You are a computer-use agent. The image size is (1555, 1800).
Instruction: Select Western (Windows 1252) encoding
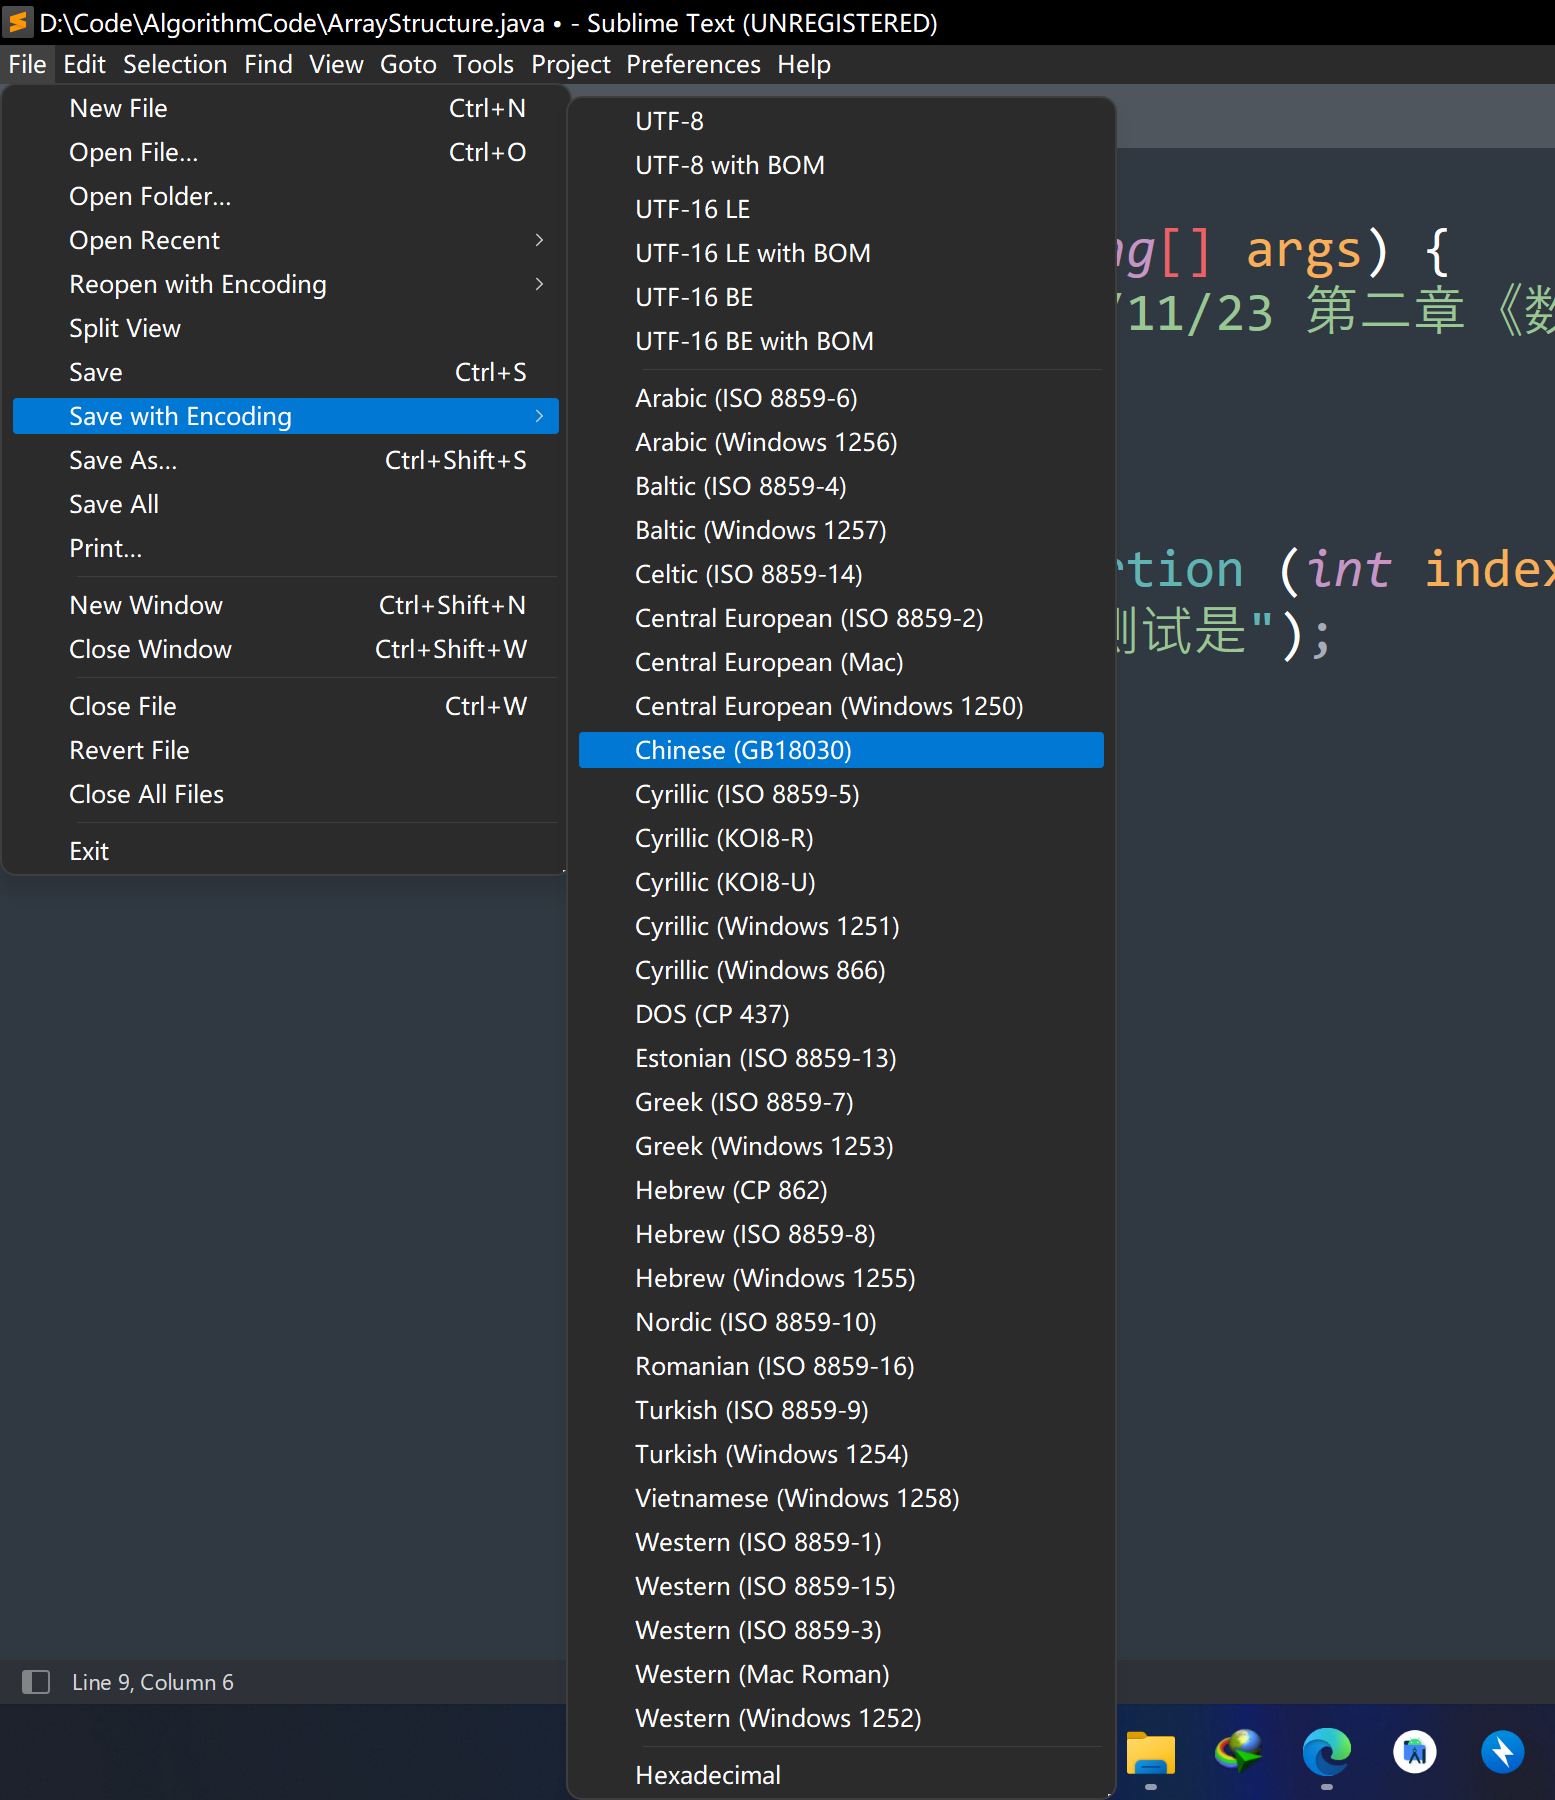tap(841, 1718)
